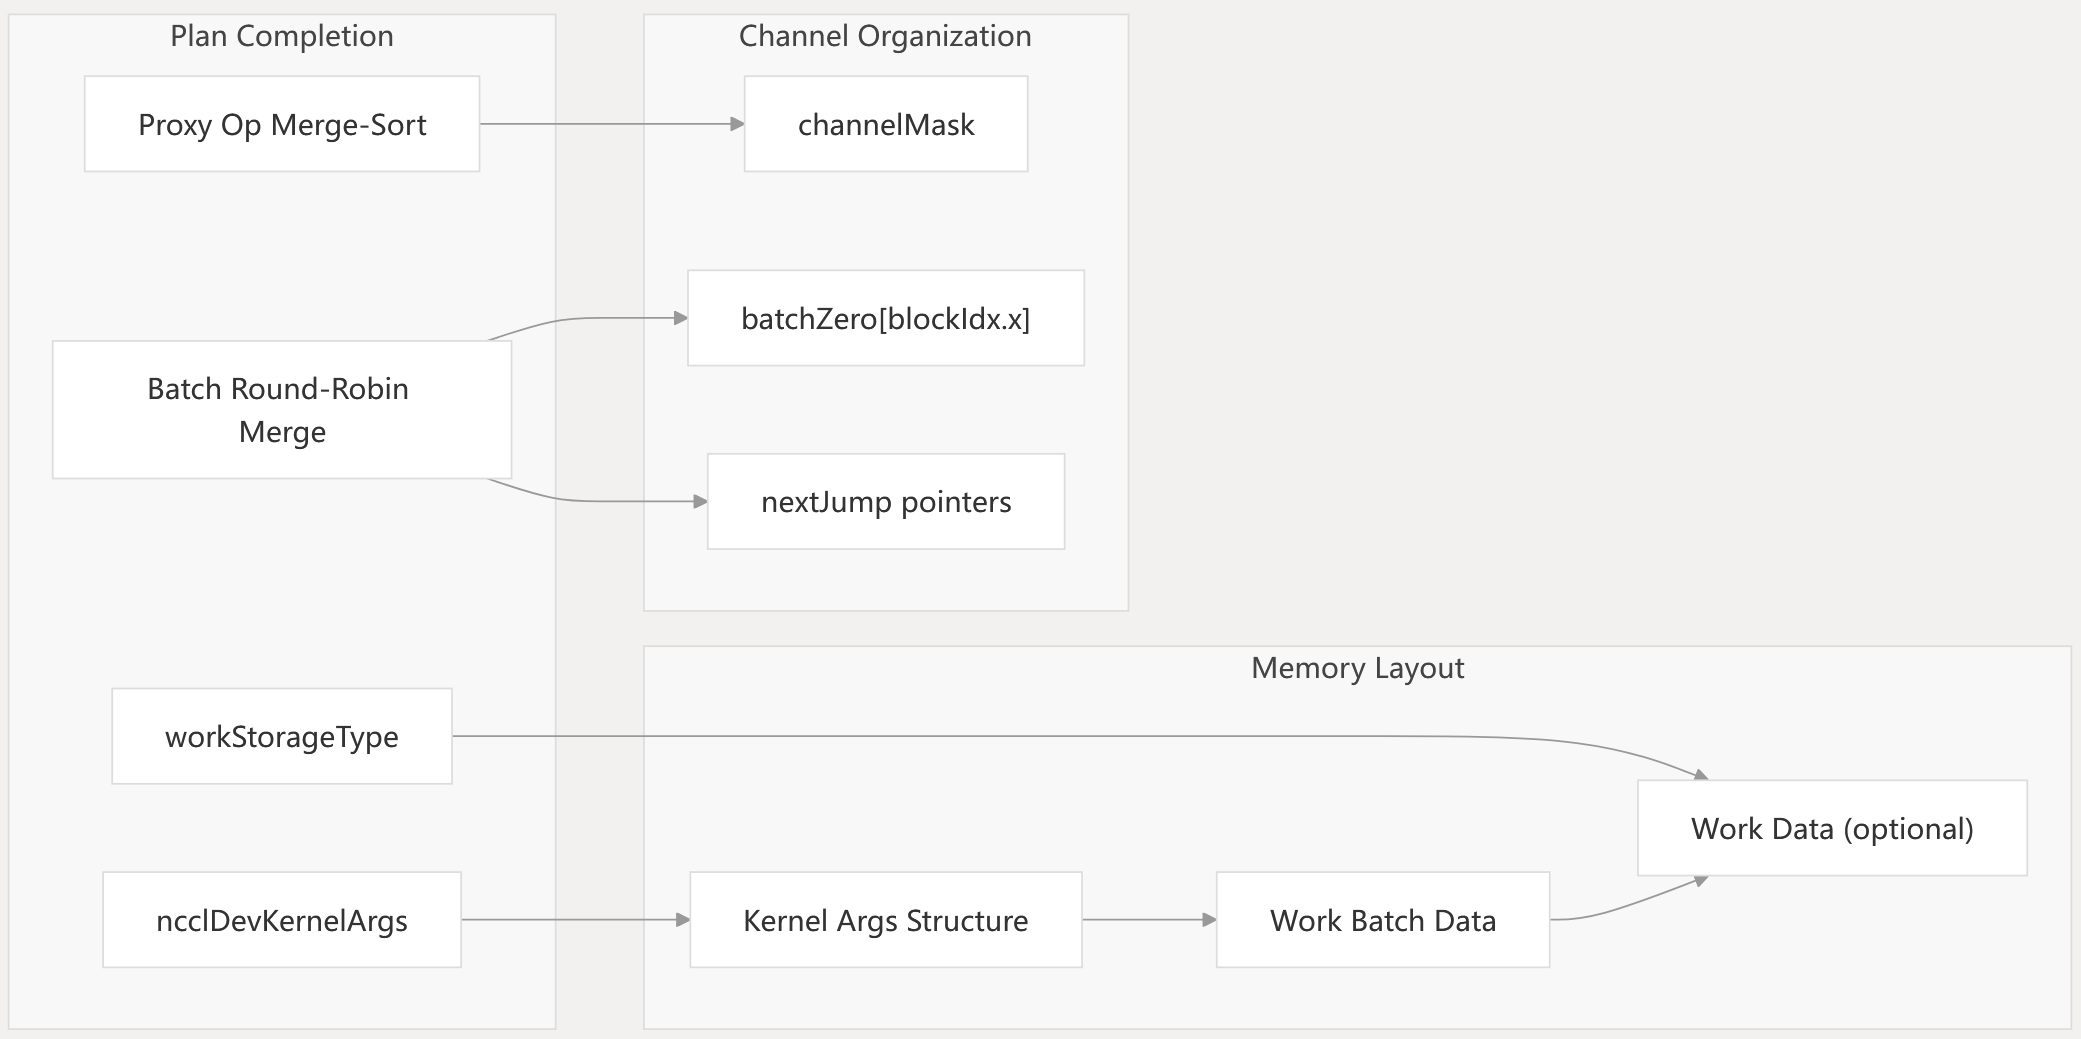Click the Channel Organization group title
This screenshot has height=1039, width=2081.
[x=885, y=36]
